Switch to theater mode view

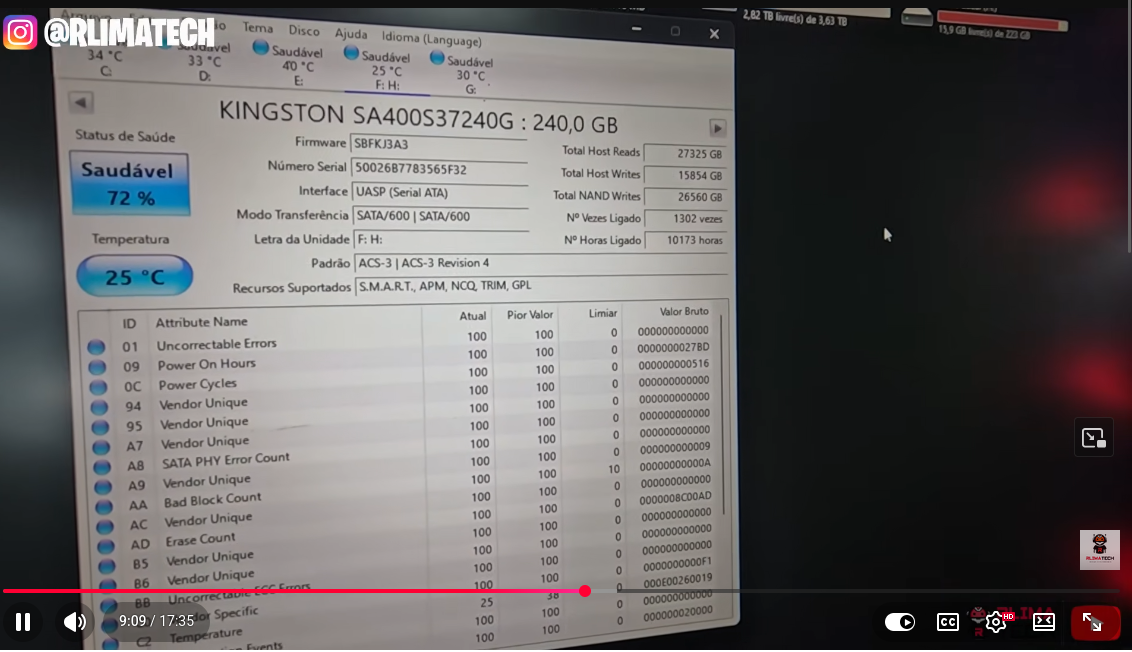tap(1044, 622)
